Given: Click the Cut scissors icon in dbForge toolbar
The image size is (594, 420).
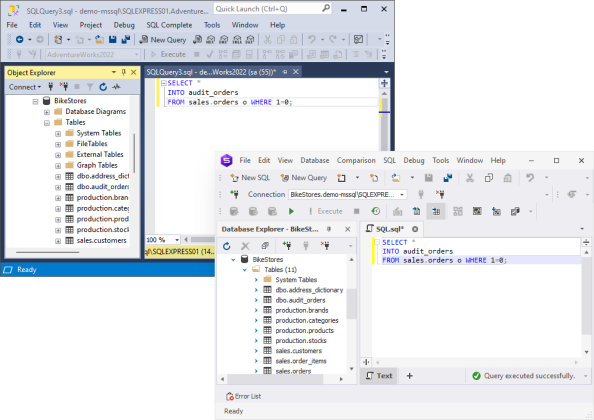Looking at the screenshot, I should 470,178.
